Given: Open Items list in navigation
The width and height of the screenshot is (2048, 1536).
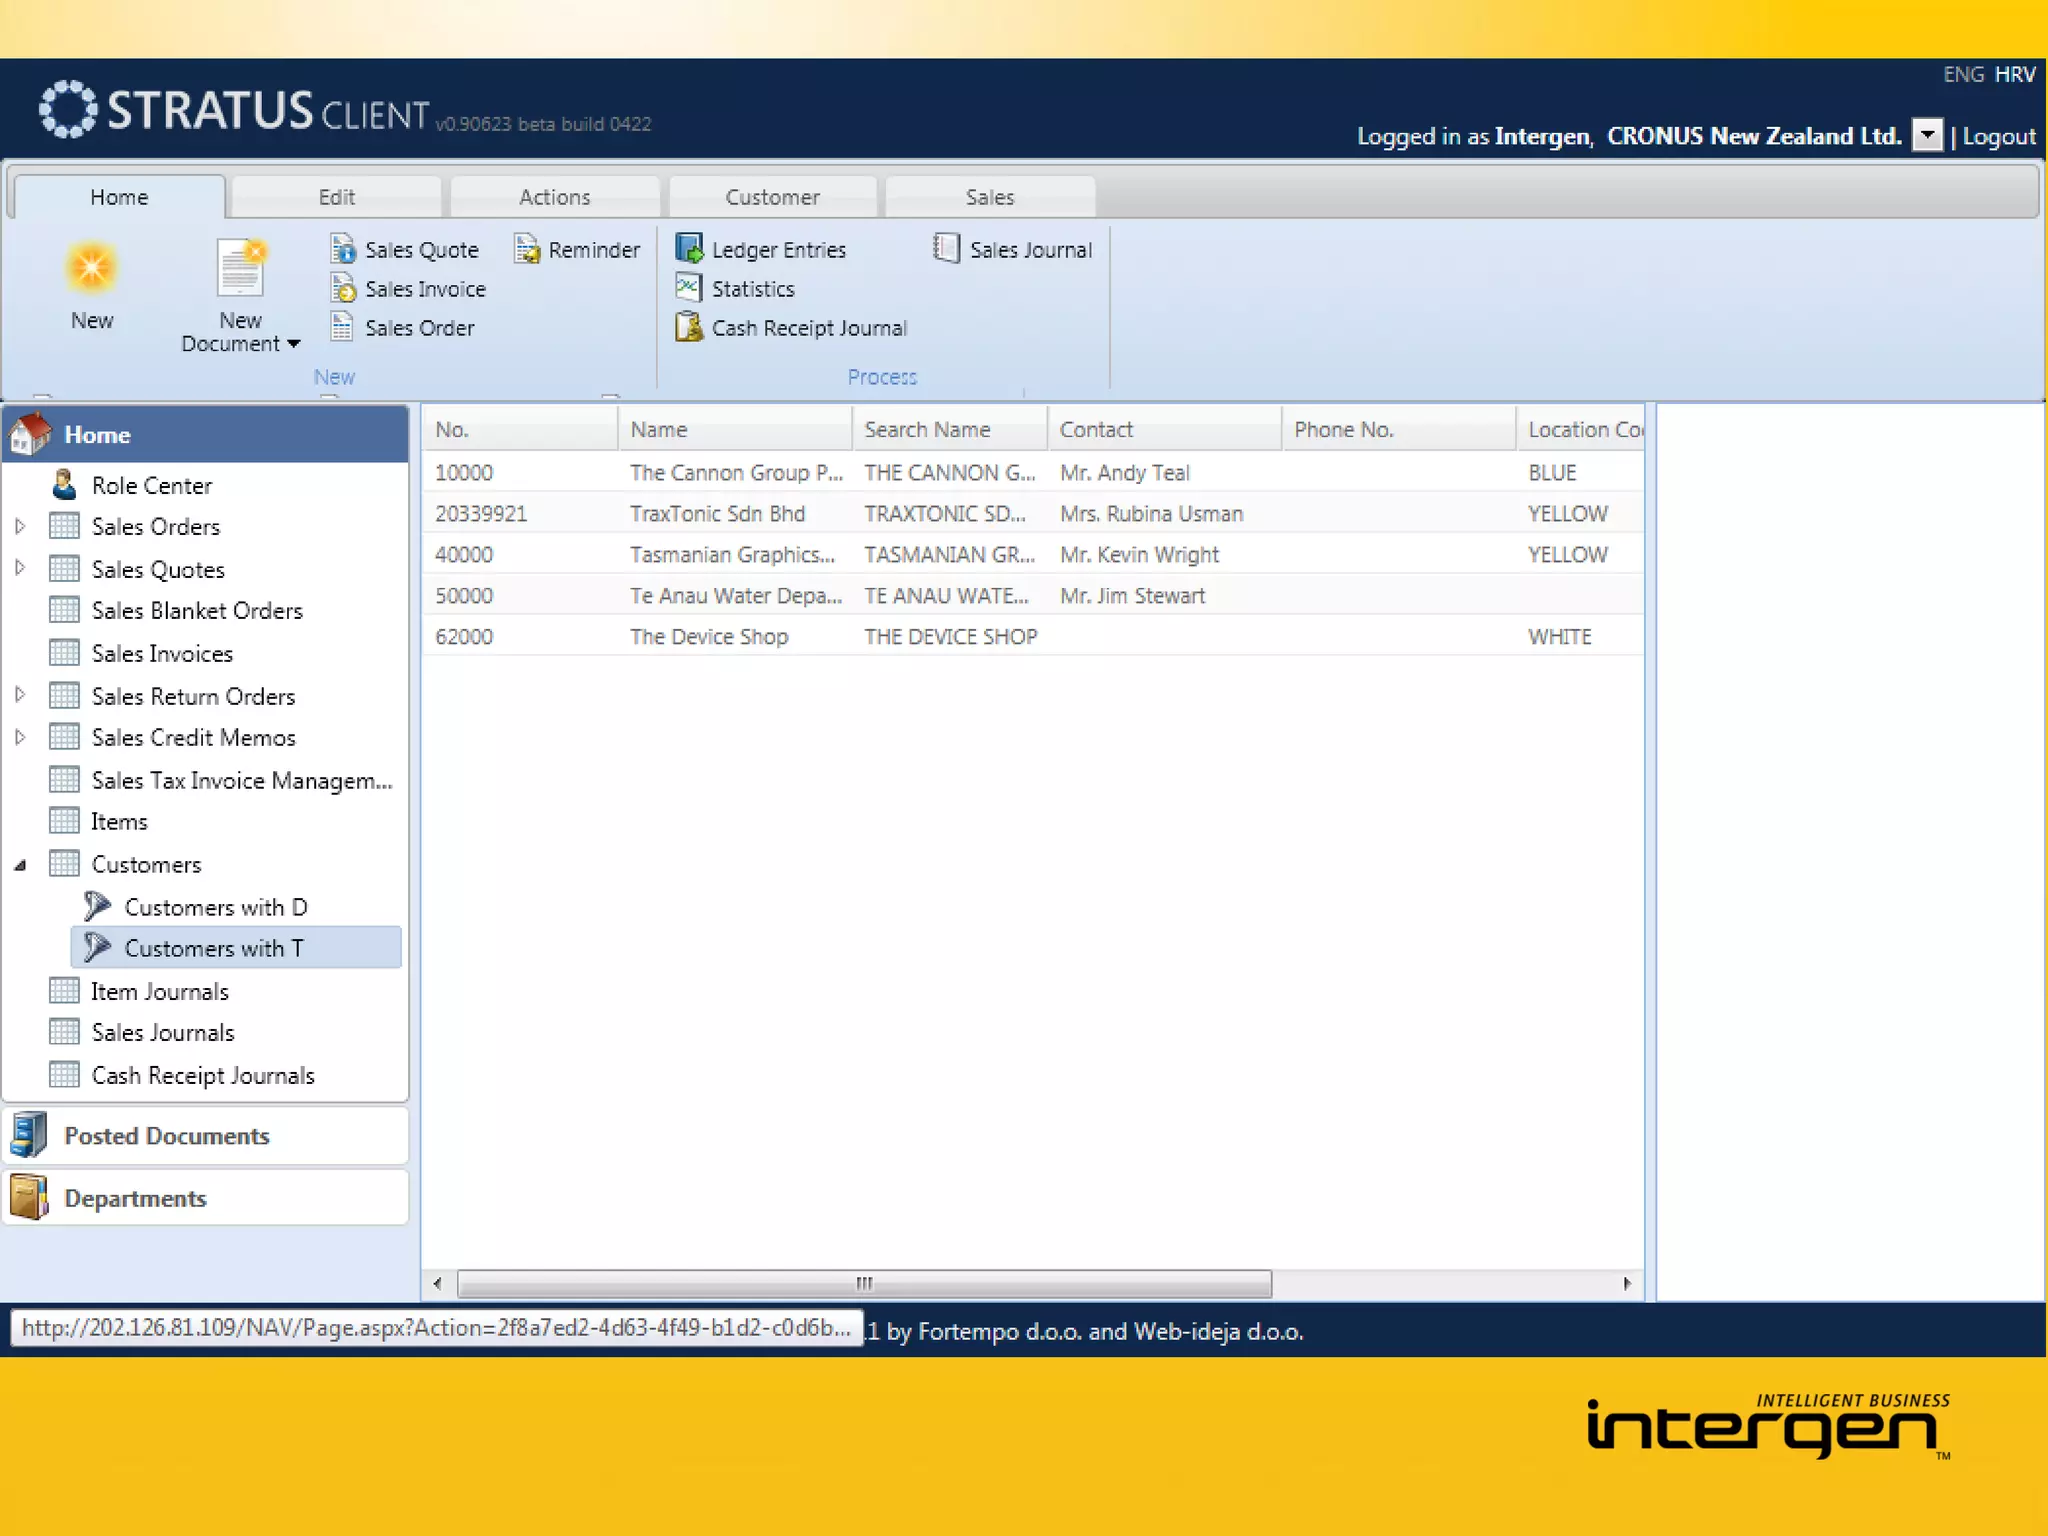Looking at the screenshot, I should click(119, 822).
